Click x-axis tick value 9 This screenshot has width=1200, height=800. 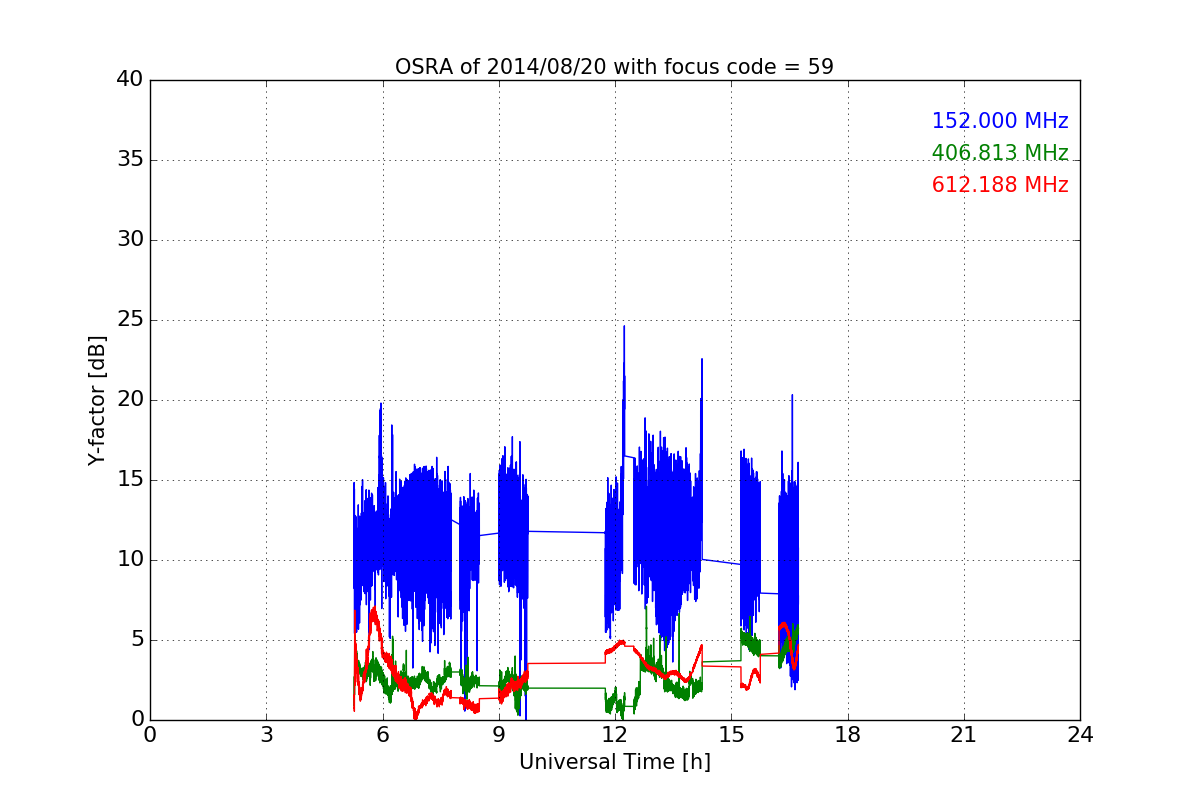[x=499, y=735]
